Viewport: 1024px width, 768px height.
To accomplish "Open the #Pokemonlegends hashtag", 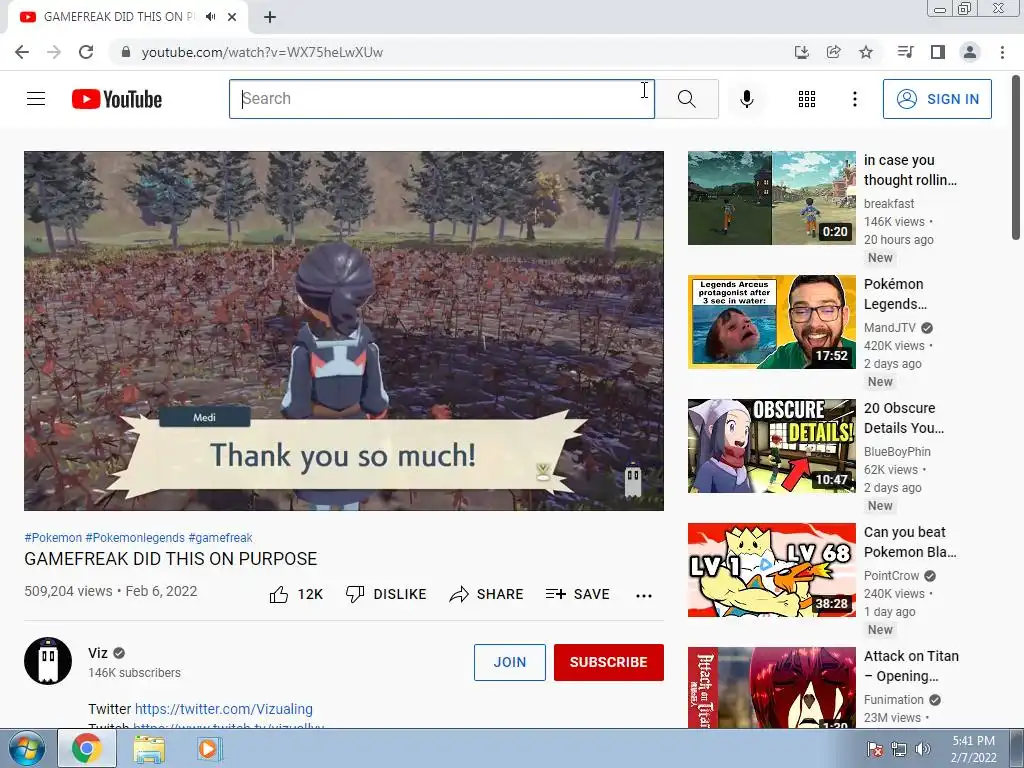I will pos(135,537).
